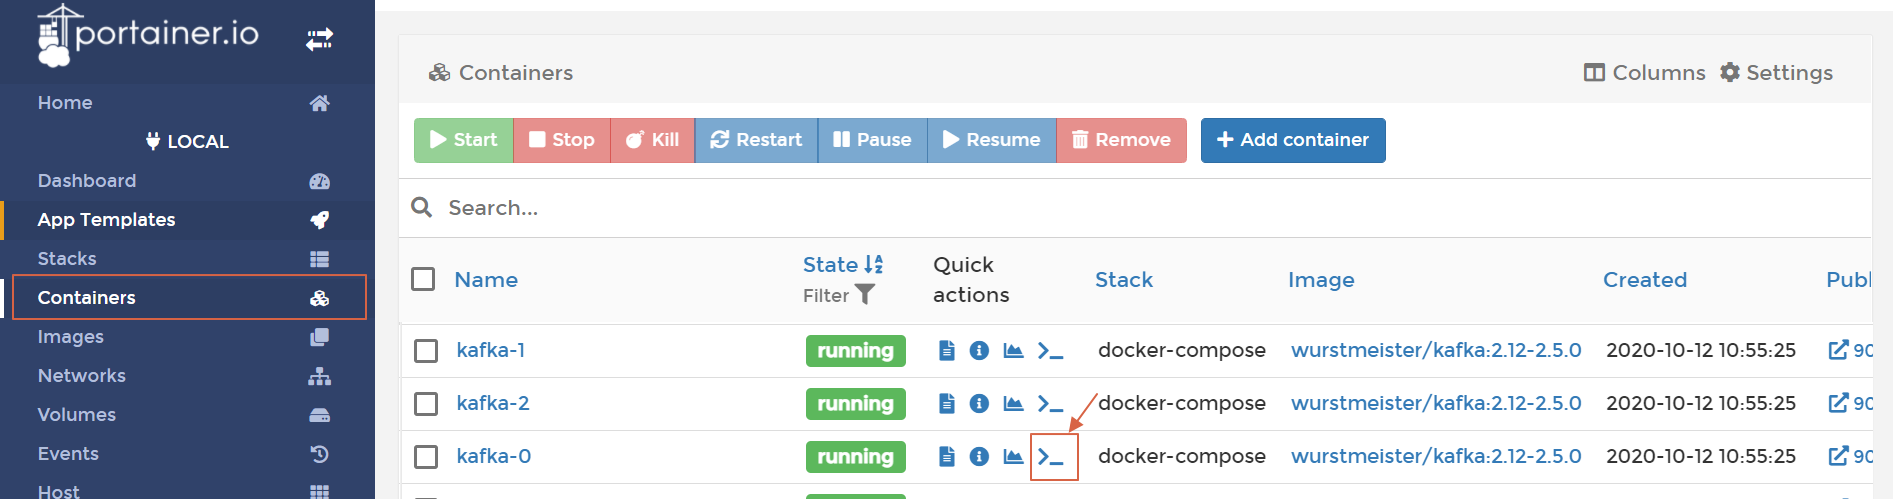Click running badge for kafka-1
The image size is (1893, 499).
pos(856,351)
